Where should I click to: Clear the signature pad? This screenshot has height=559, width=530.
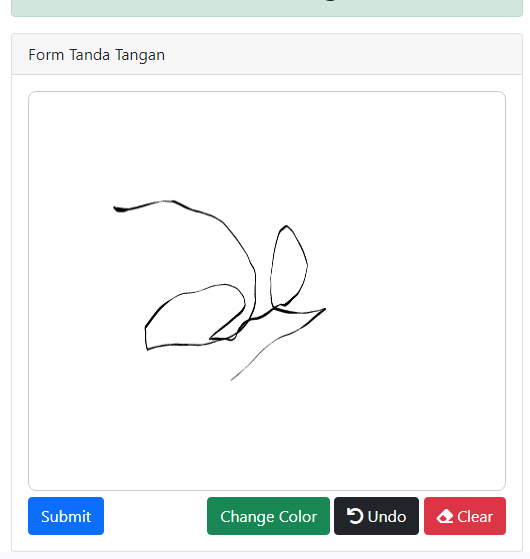click(464, 516)
